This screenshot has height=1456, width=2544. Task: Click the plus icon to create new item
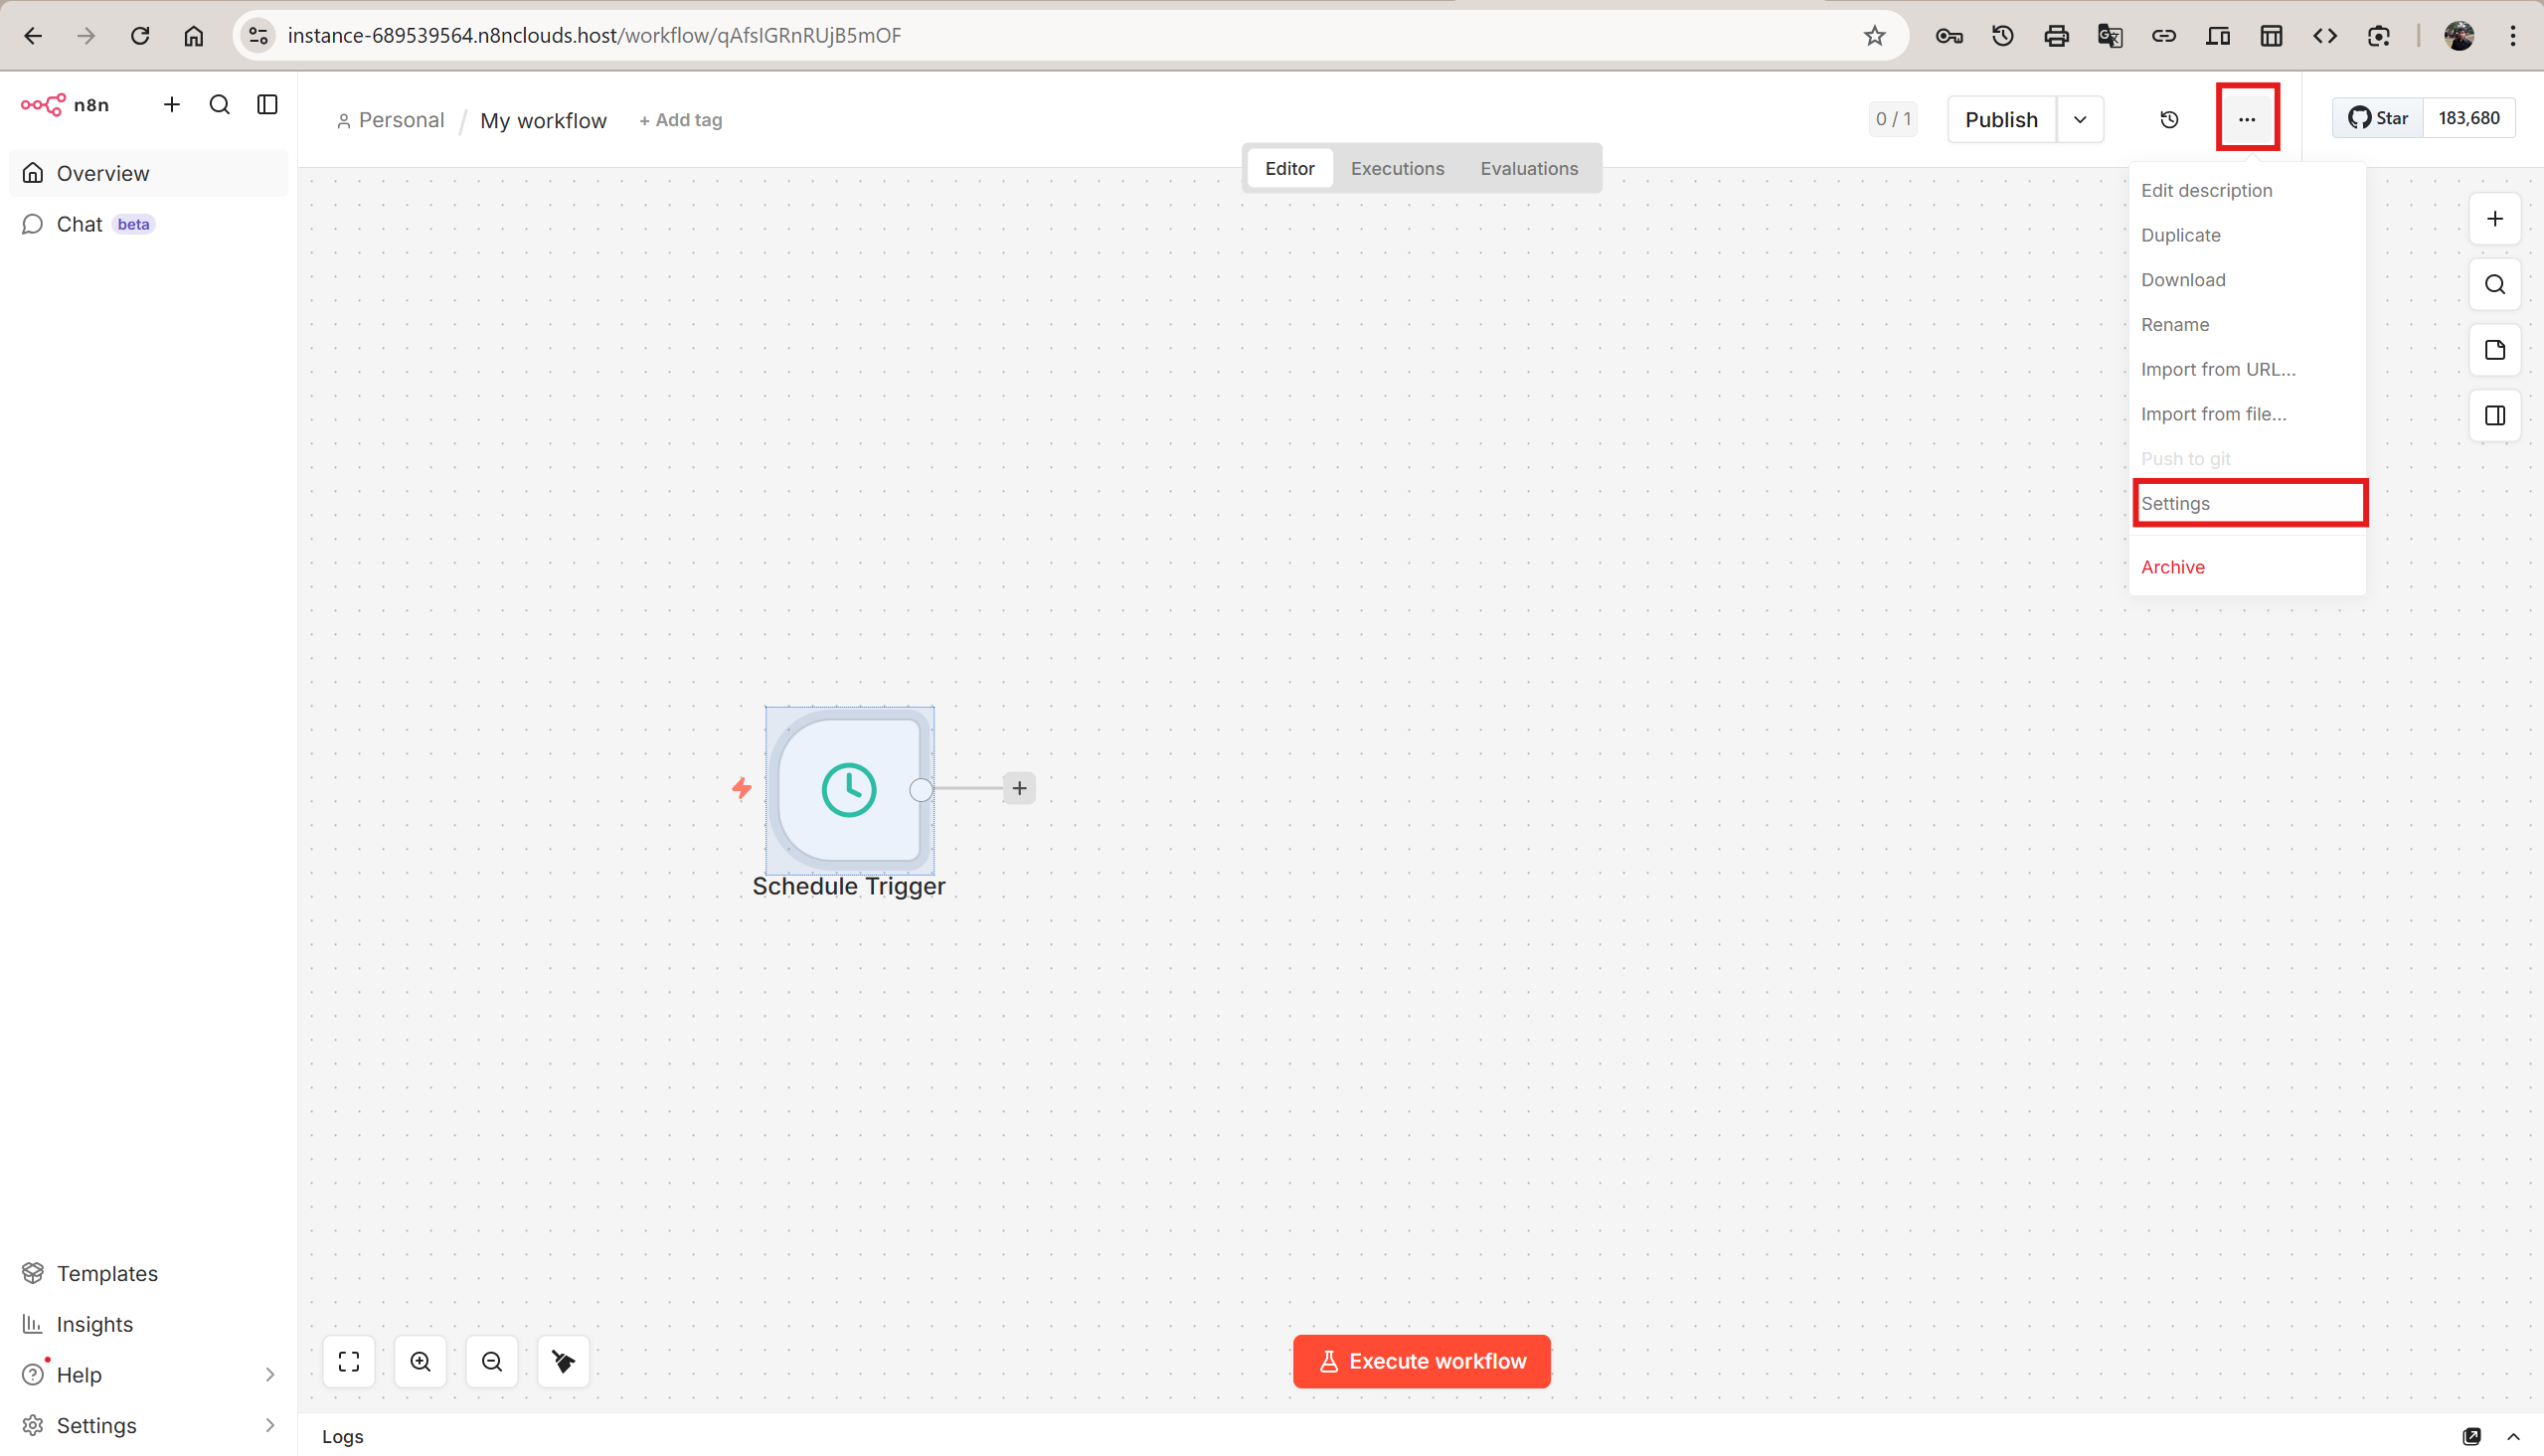pos(172,105)
